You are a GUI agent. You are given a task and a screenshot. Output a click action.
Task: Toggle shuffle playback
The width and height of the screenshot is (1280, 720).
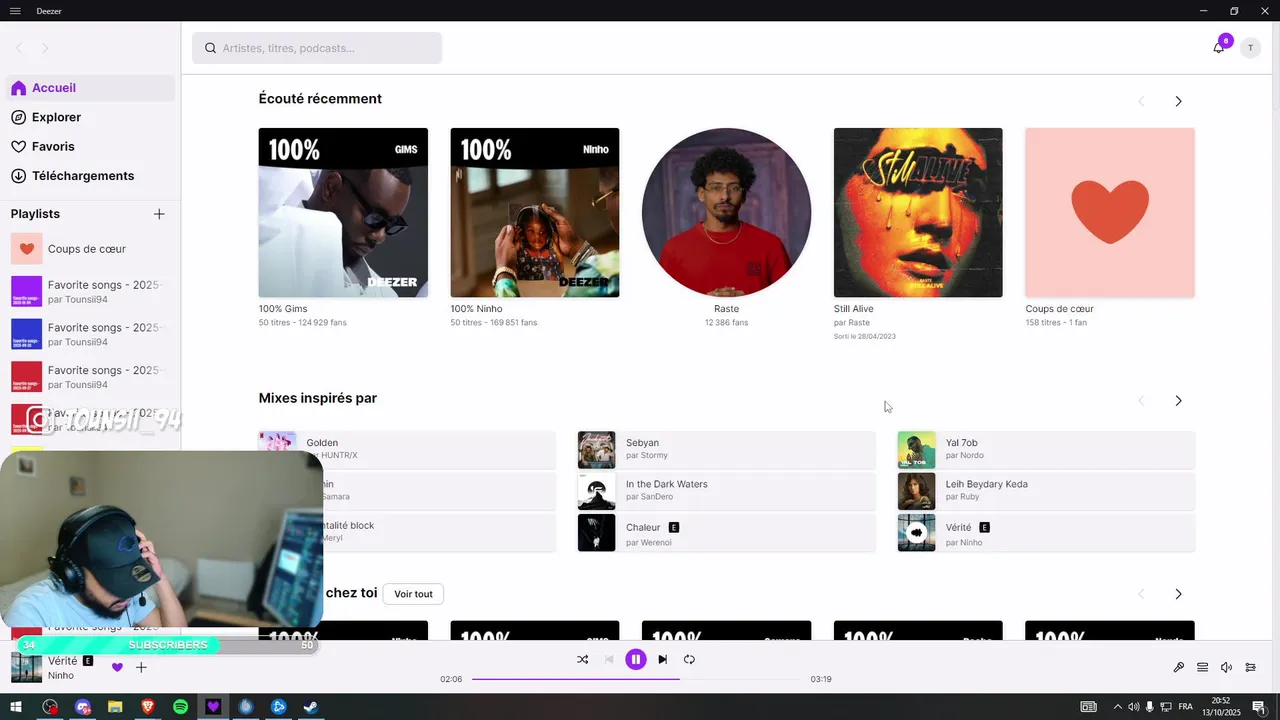tap(583, 659)
